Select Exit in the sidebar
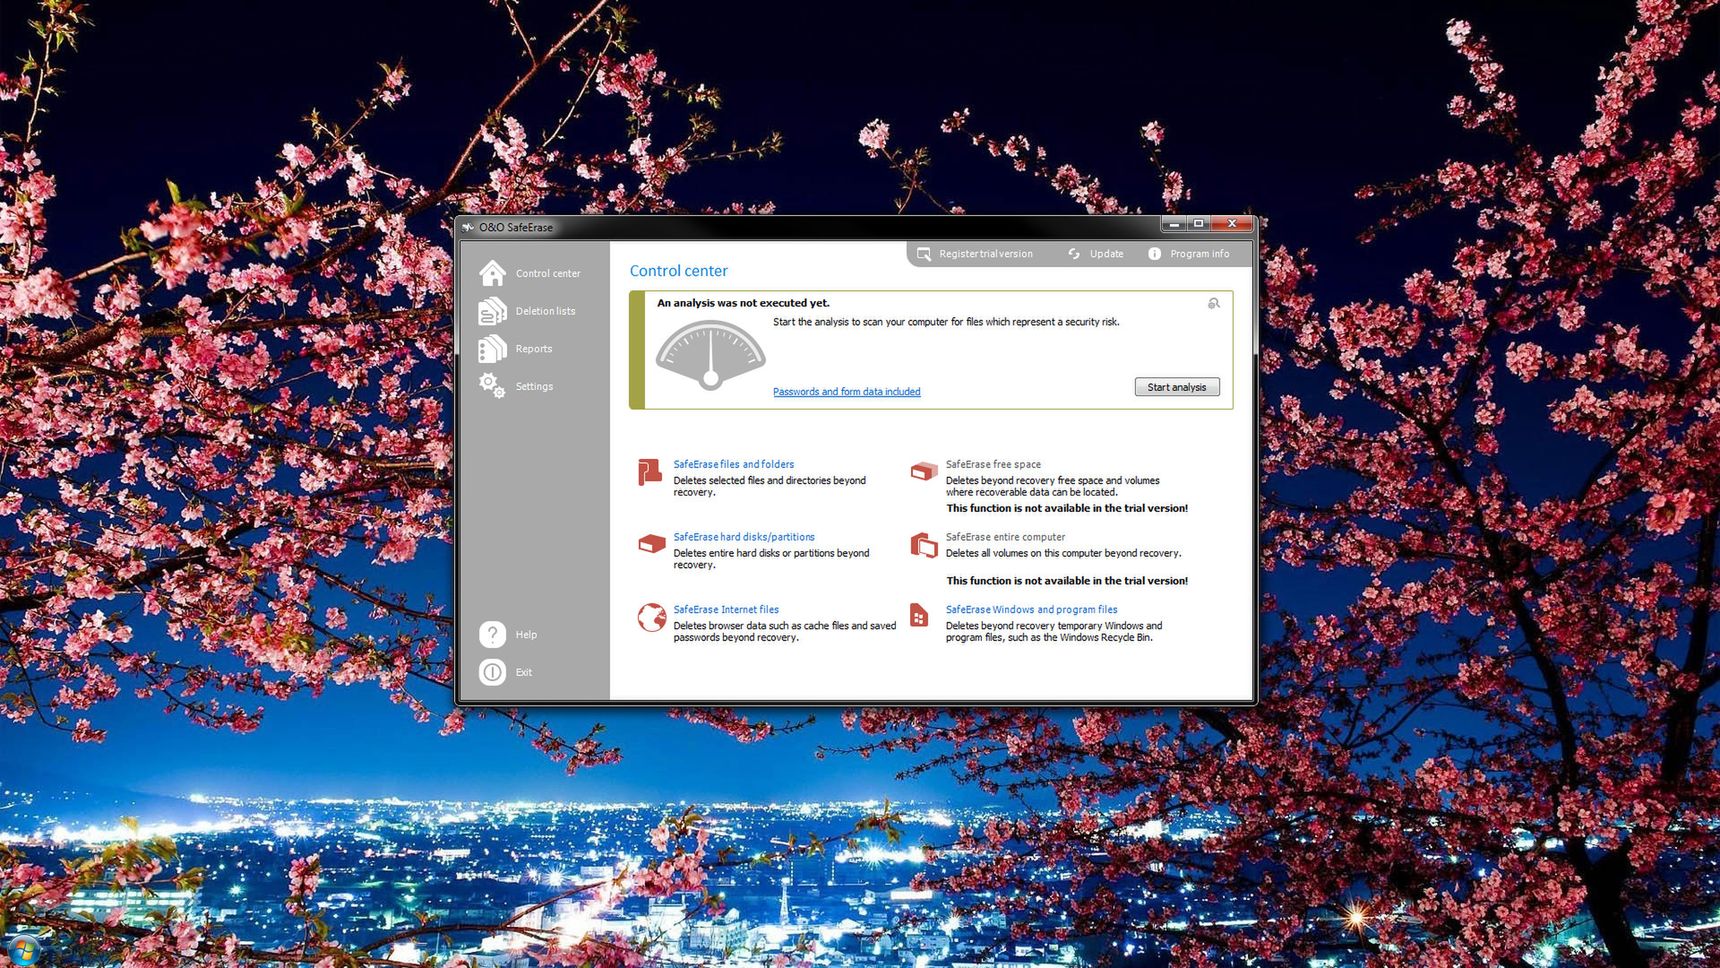Image resolution: width=1720 pixels, height=968 pixels. click(524, 672)
